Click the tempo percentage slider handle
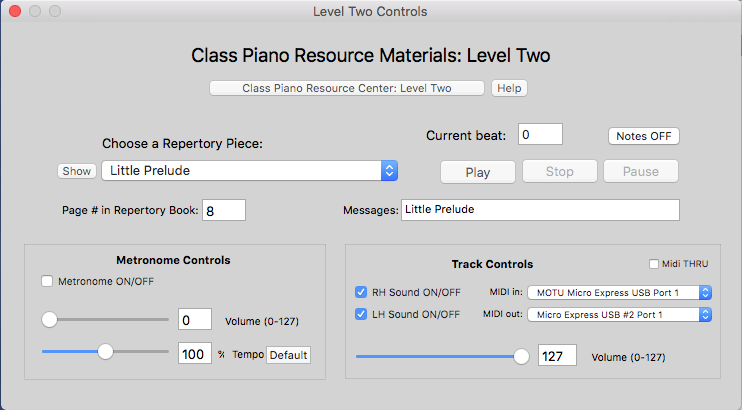The image size is (742, 410). tap(105, 351)
